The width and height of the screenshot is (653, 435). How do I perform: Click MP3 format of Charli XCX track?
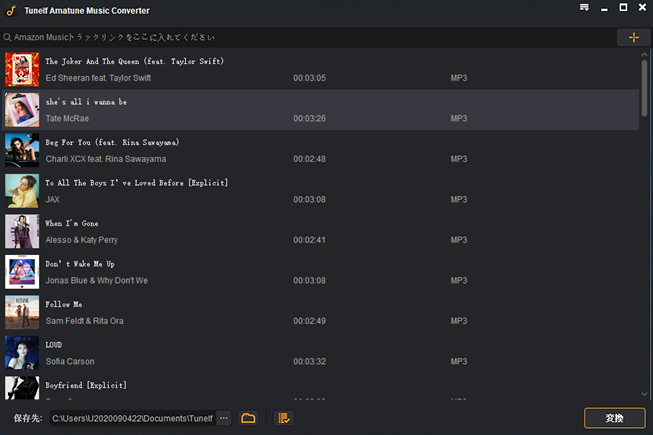pyautogui.click(x=459, y=159)
